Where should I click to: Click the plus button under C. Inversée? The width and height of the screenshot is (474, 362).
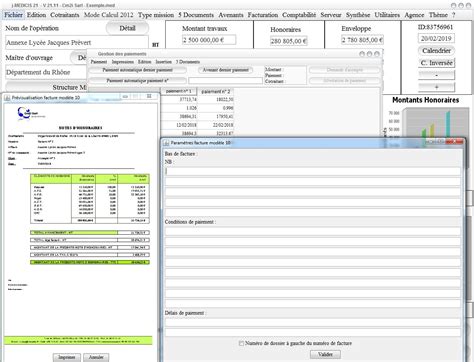pyautogui.click(x=436, y=87)
